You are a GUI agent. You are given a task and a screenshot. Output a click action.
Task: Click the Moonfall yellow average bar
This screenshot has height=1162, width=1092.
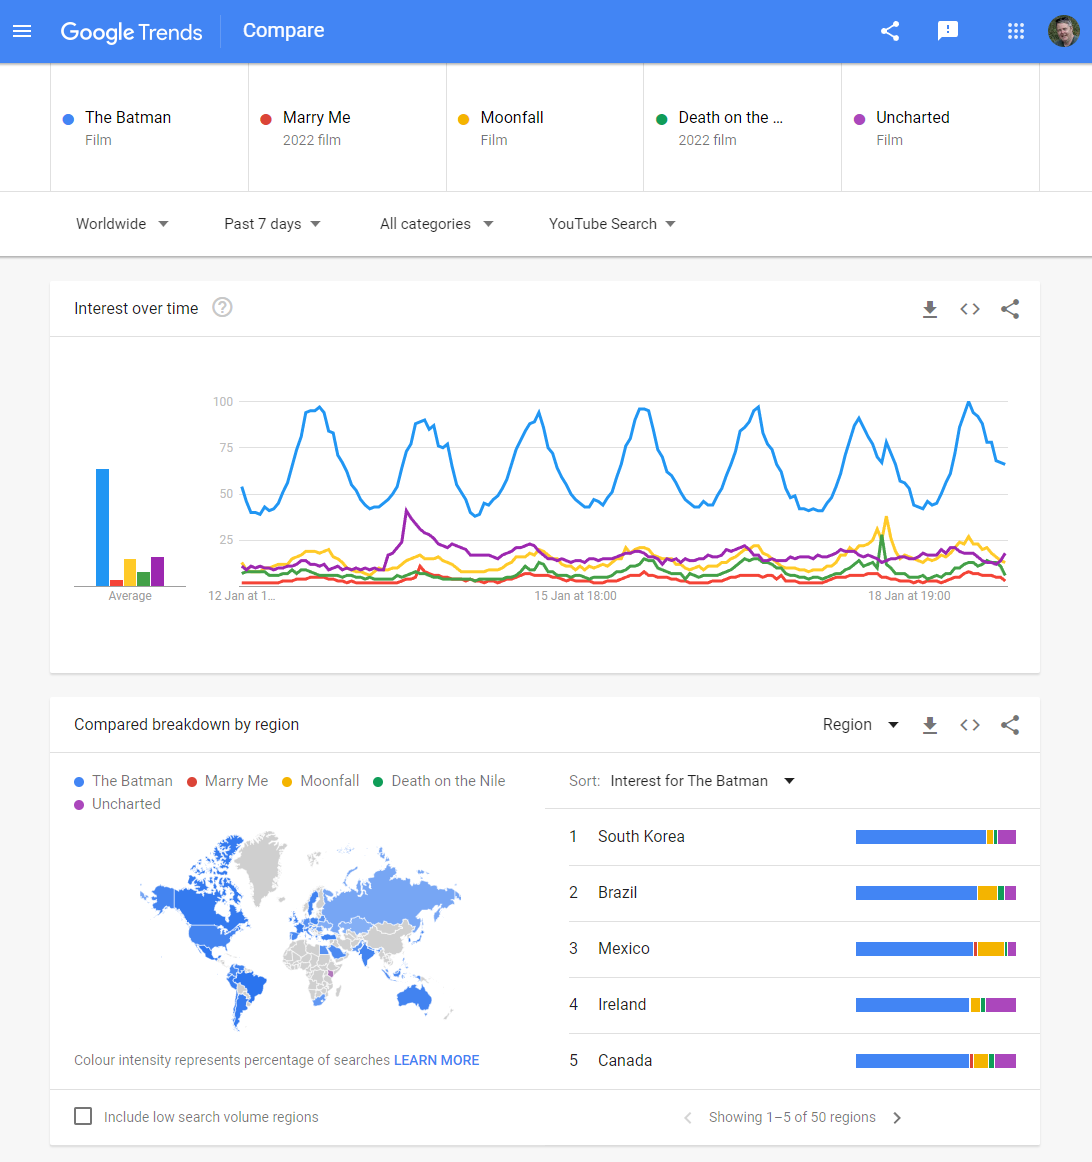(x=130, y=572)
